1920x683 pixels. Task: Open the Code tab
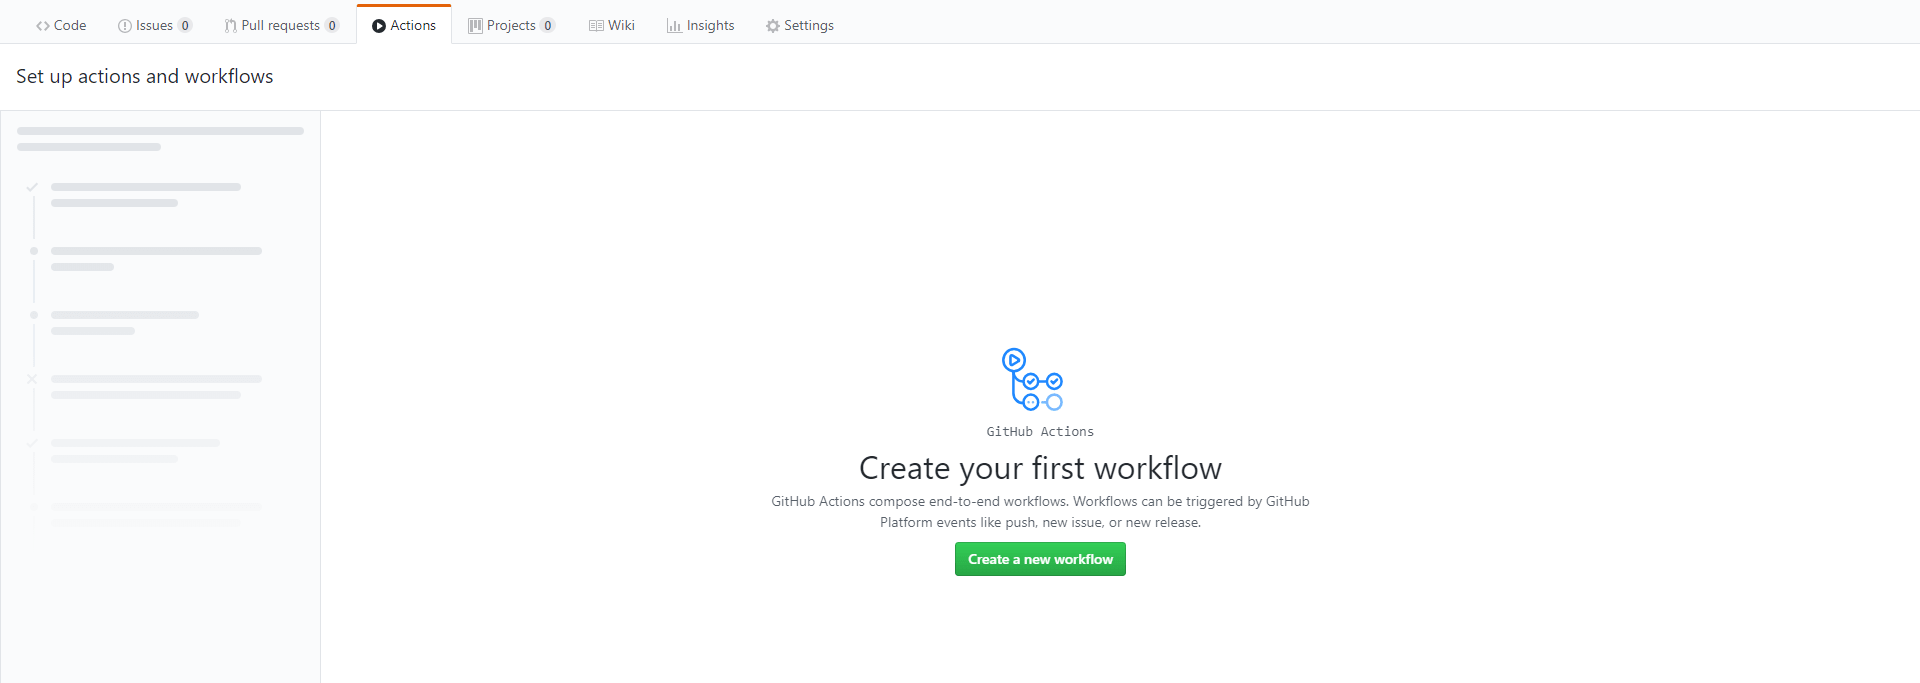[x=61, y=25]
